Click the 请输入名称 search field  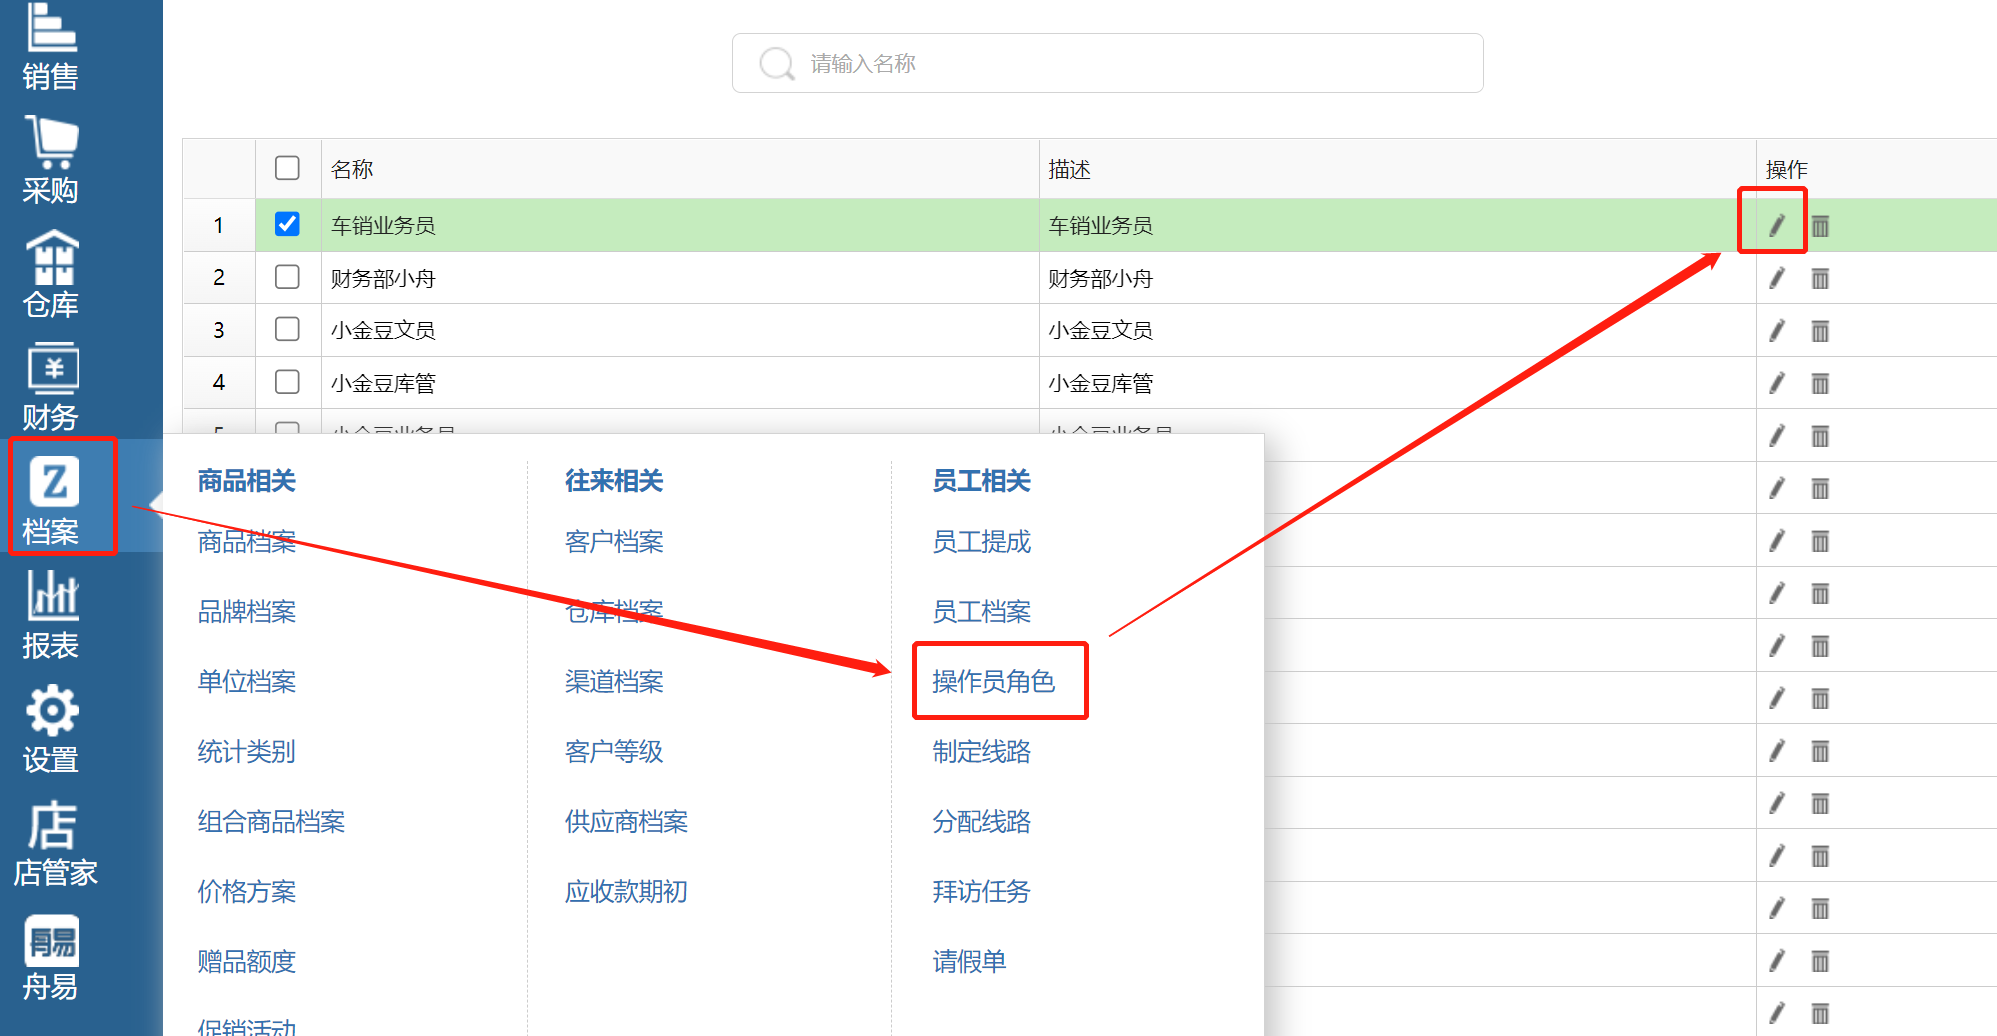click(1107, 63)
